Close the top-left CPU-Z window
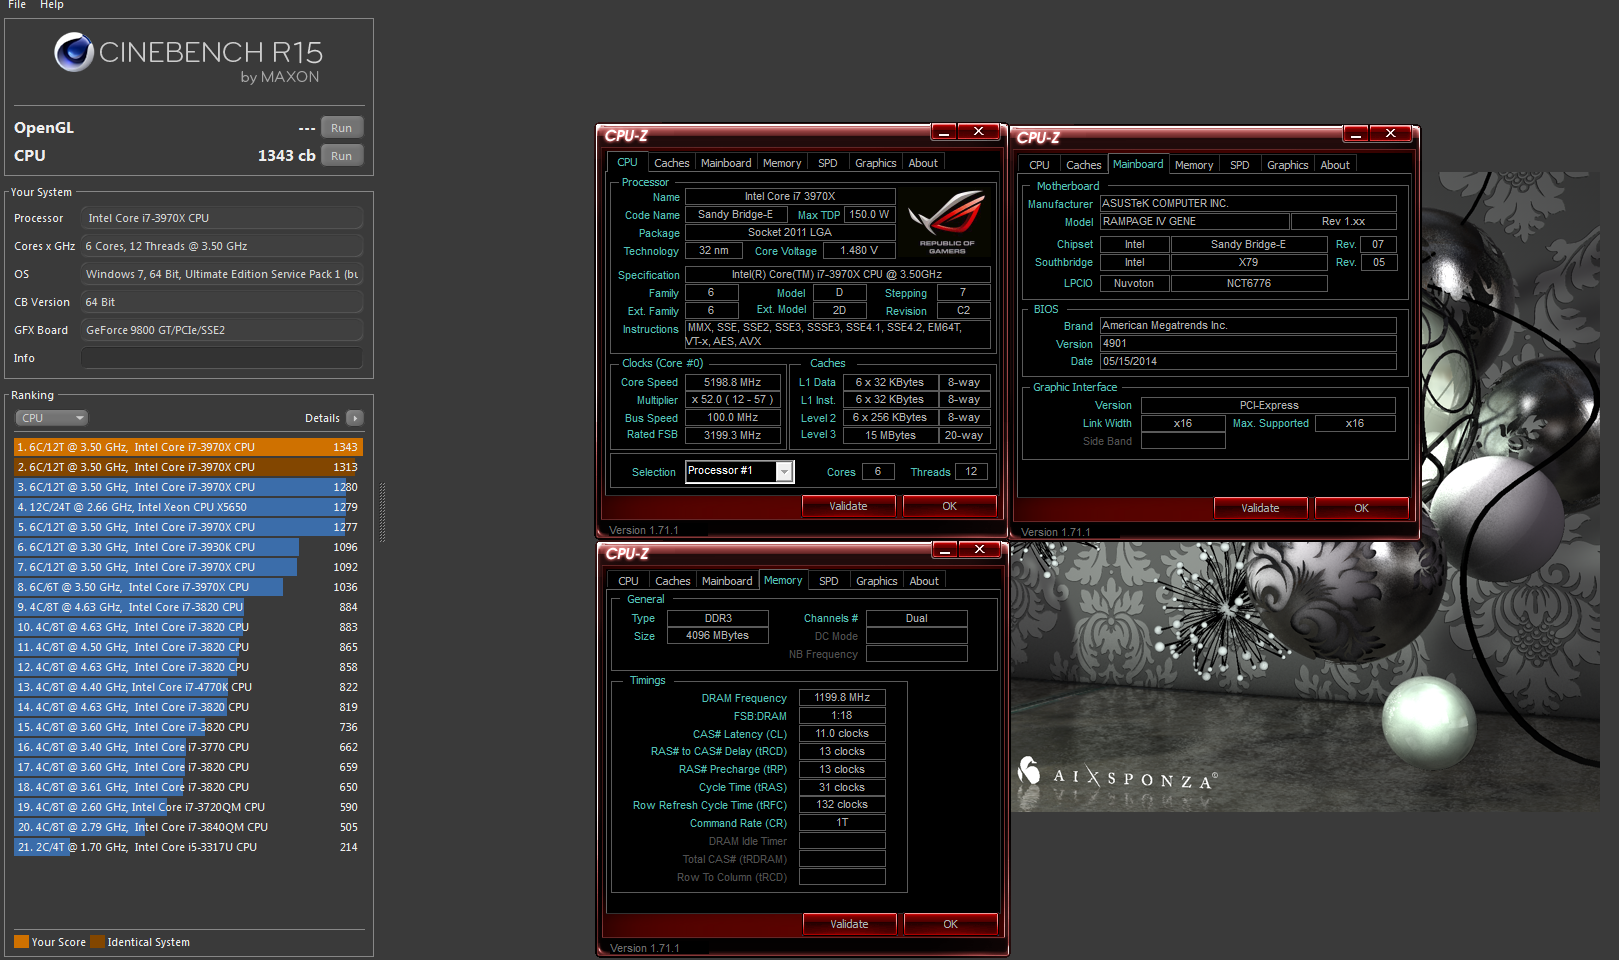Viewport: 1619px width, 960px height. click(979, 132)
